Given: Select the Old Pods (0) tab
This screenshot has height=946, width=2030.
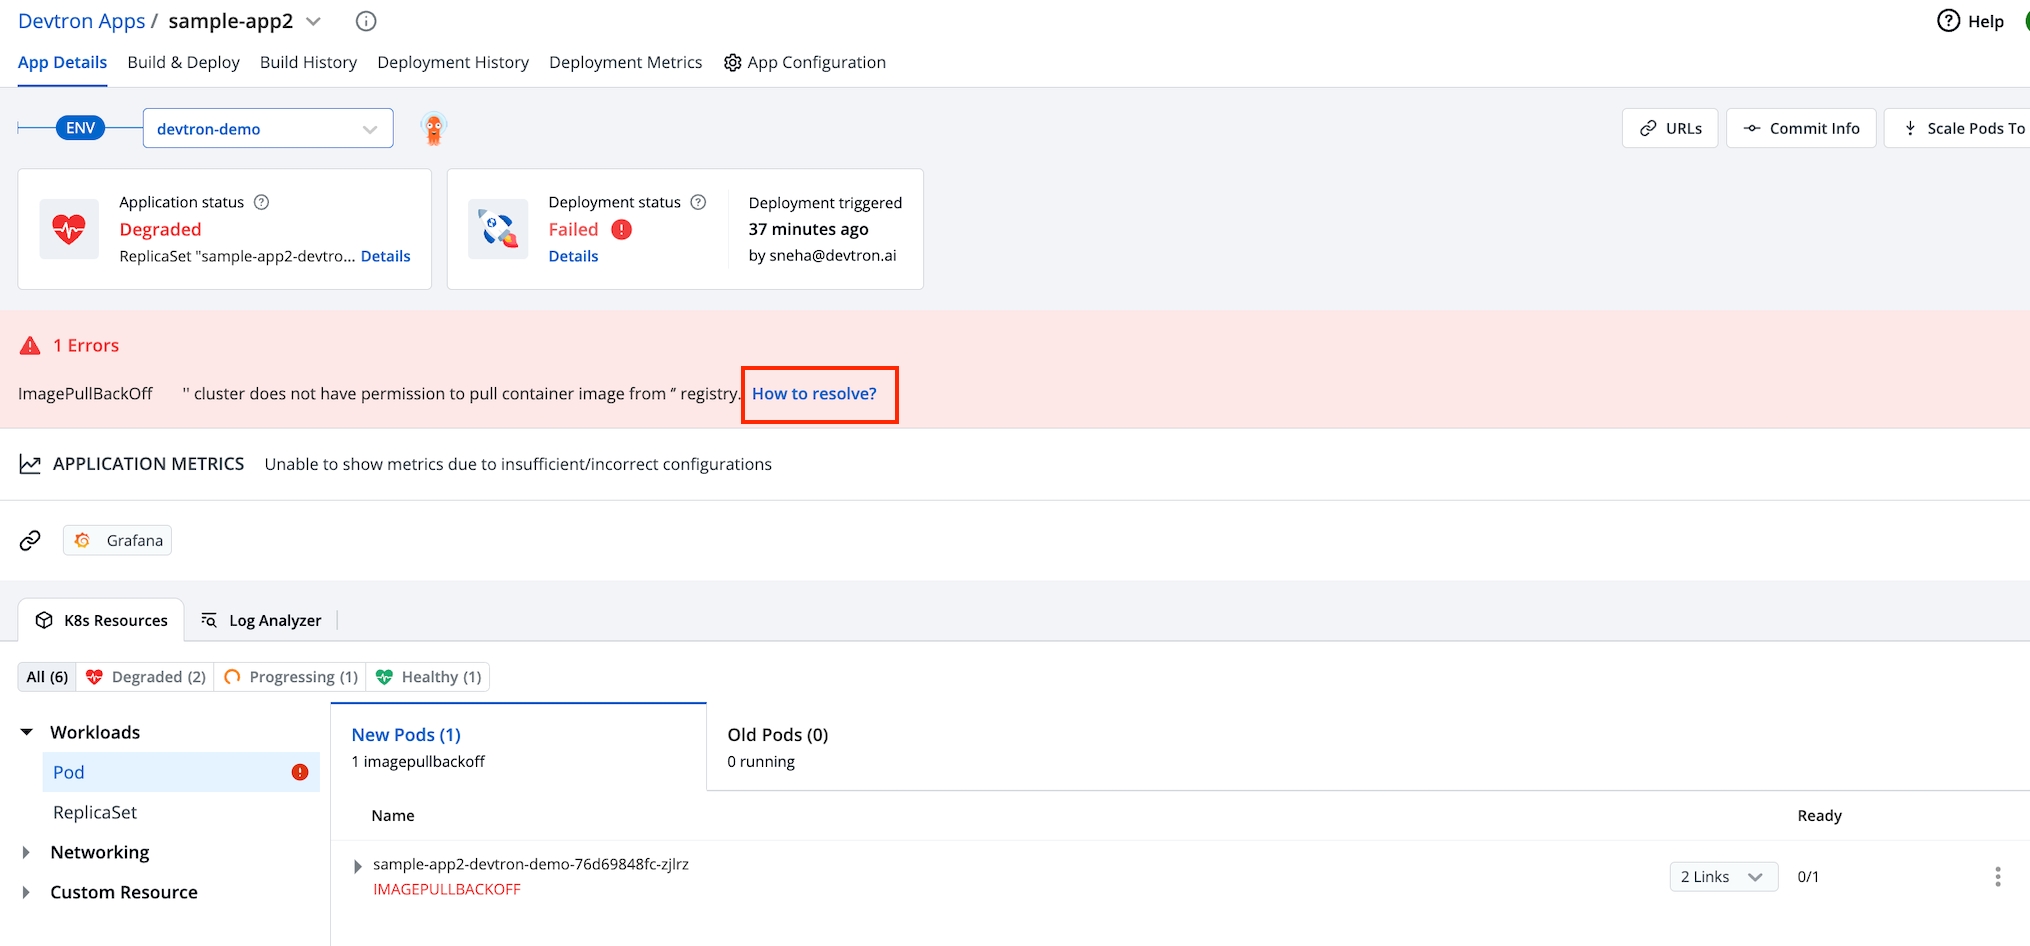Looking at the screenshot, I should pos(778,747).
